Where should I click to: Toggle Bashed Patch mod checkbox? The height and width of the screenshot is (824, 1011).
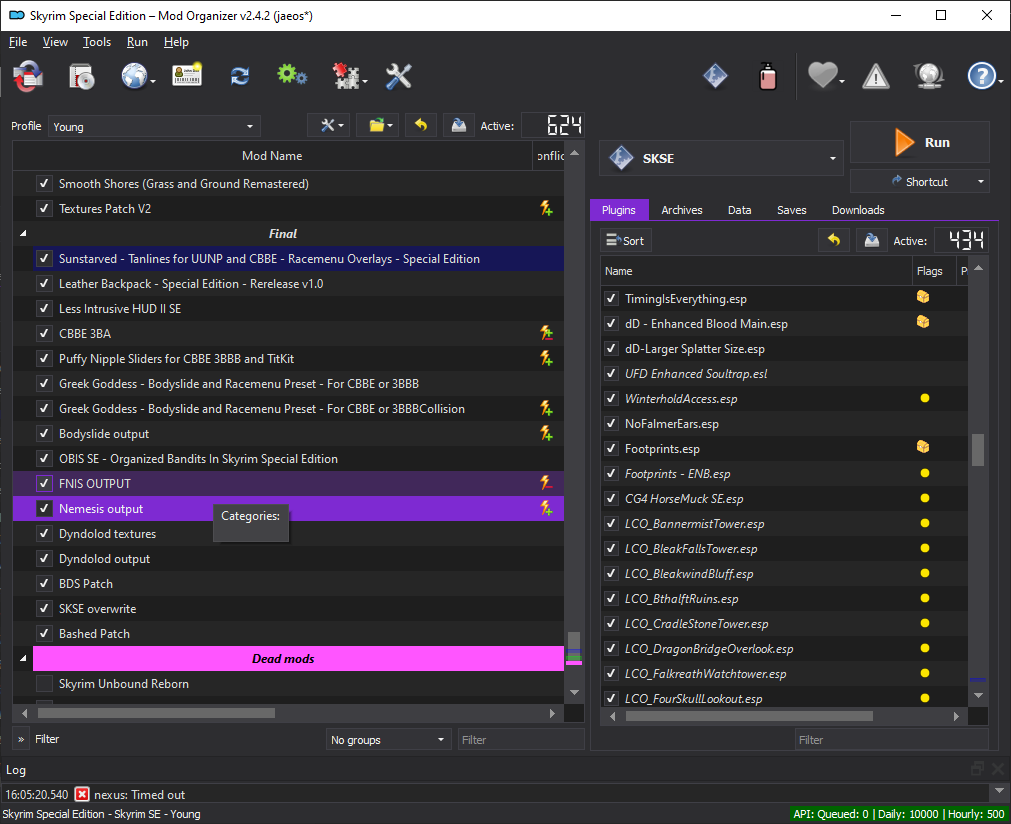click(44, 633)
